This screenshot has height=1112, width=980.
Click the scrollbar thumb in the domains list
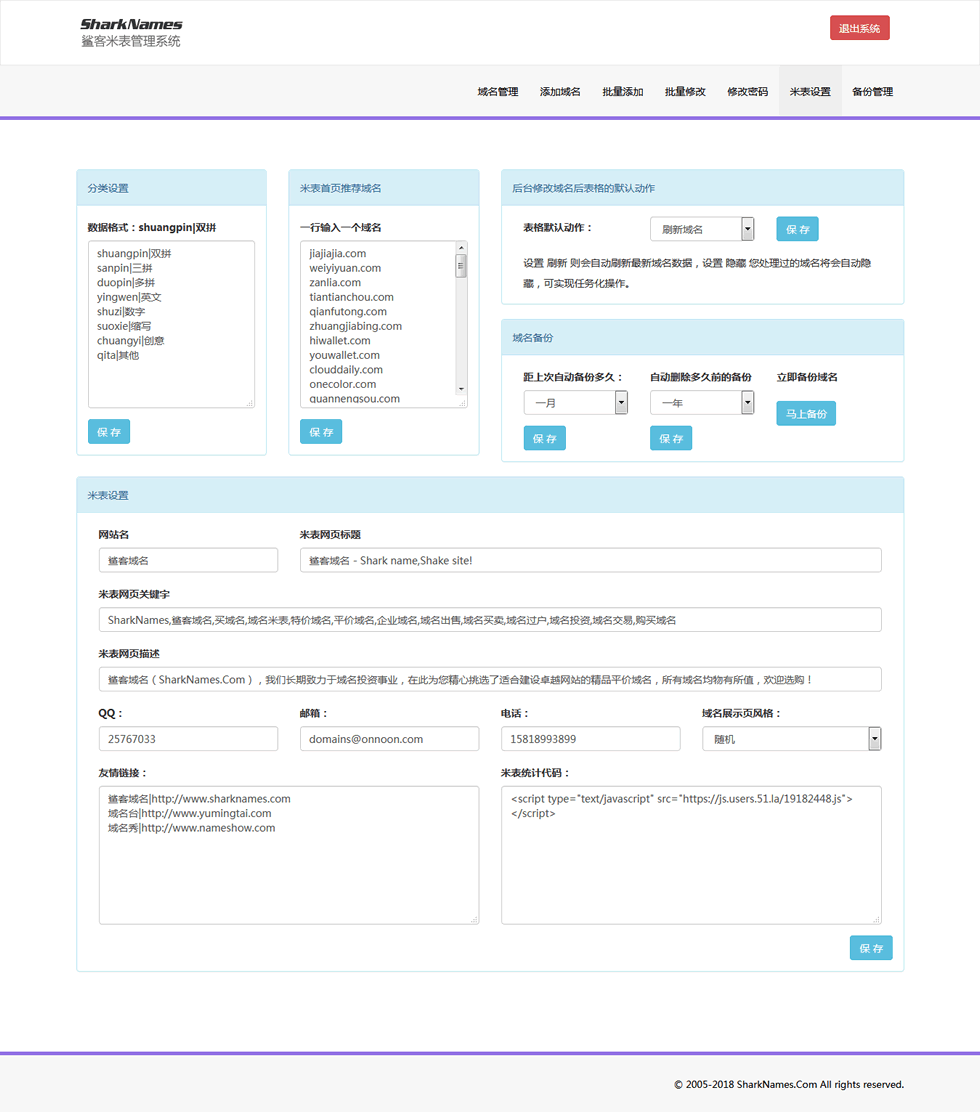tap(461, 266)
